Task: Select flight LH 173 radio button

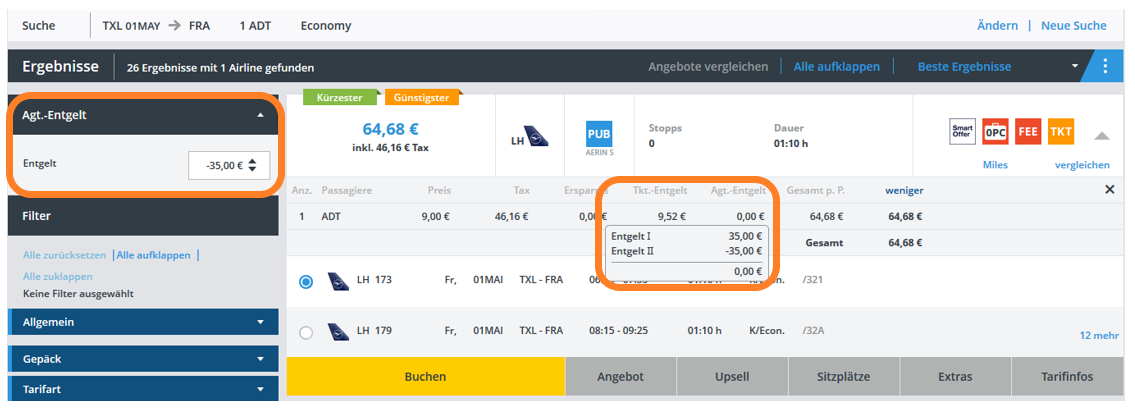Action: (x=306, y=282)
